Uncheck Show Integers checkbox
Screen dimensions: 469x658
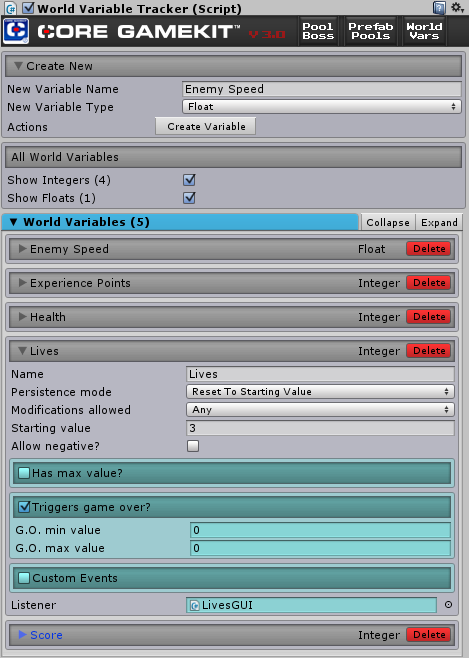189,180
